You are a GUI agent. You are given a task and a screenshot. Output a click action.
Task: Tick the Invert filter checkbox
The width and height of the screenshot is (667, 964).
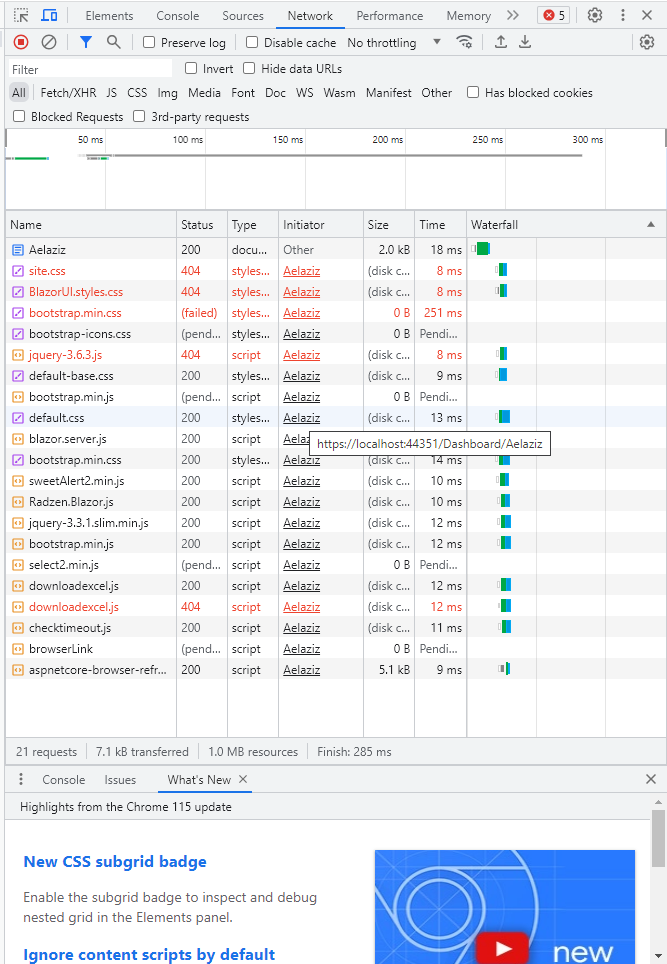point(191,68)
